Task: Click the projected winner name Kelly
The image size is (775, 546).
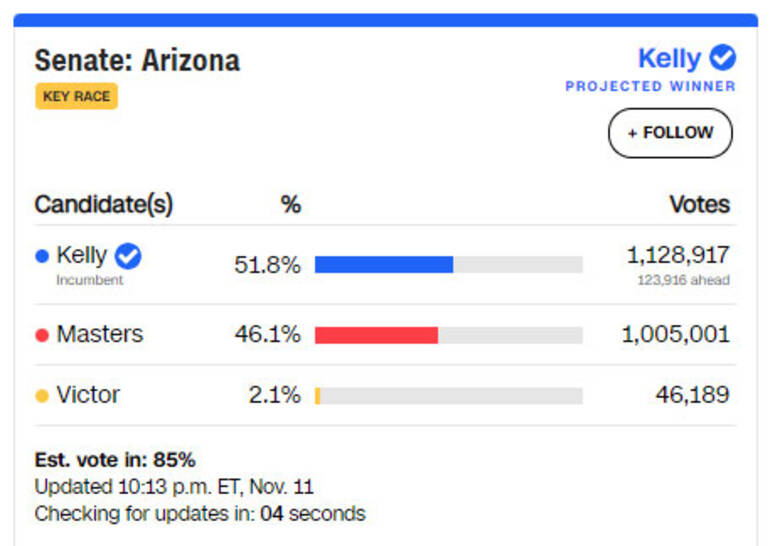Action: coord(668,58)
